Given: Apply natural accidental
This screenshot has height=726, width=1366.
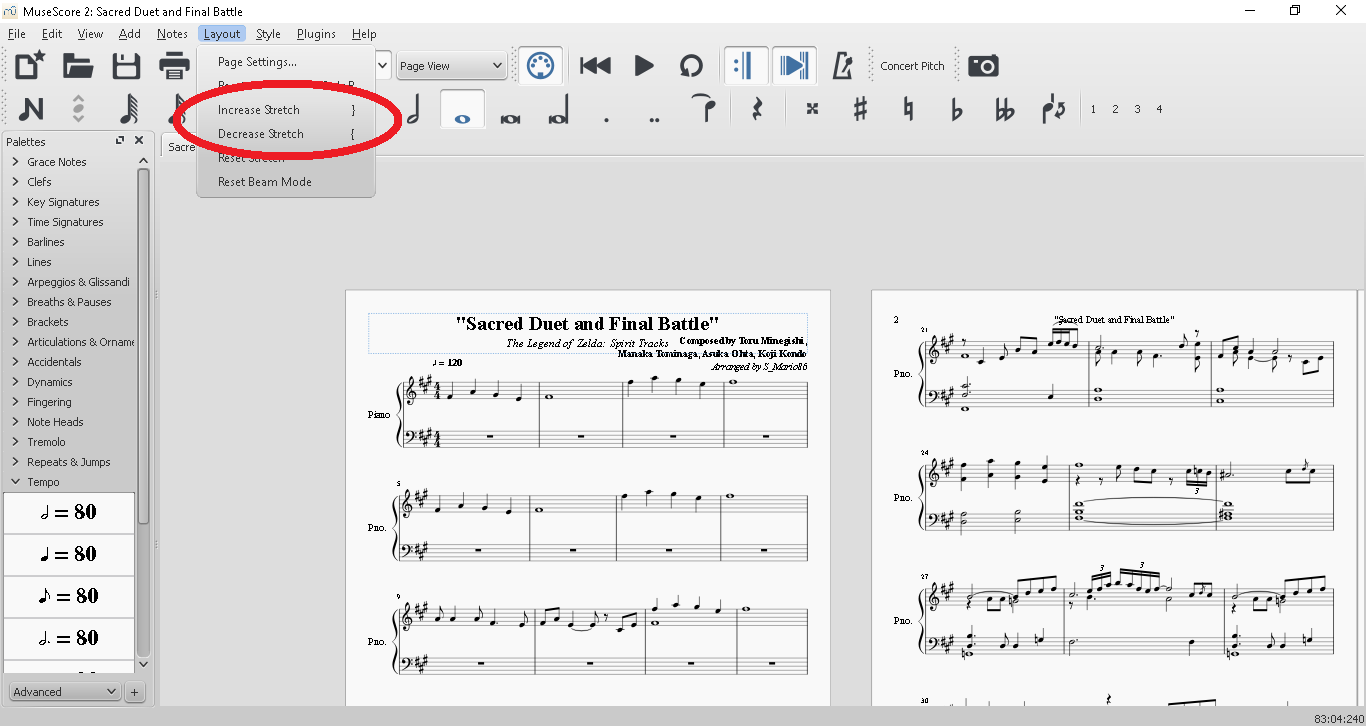Looking at the screenshot, I should 908,109.
